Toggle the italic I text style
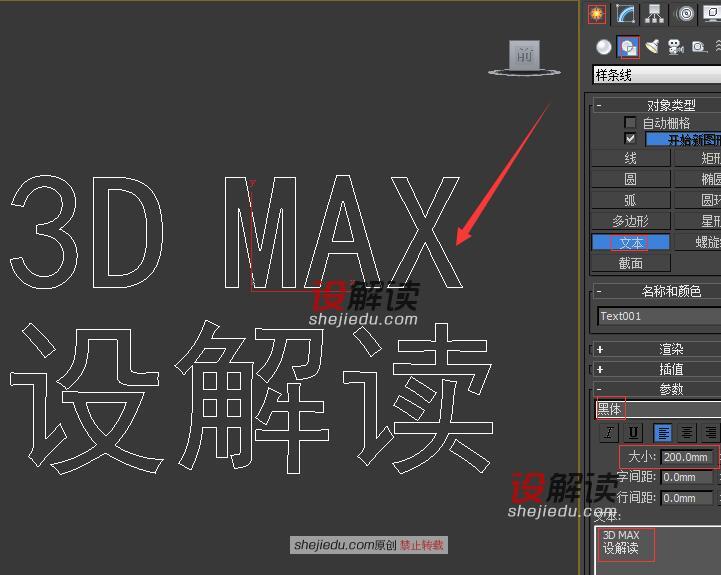This screenshot has height=575, width=721. 609,433
